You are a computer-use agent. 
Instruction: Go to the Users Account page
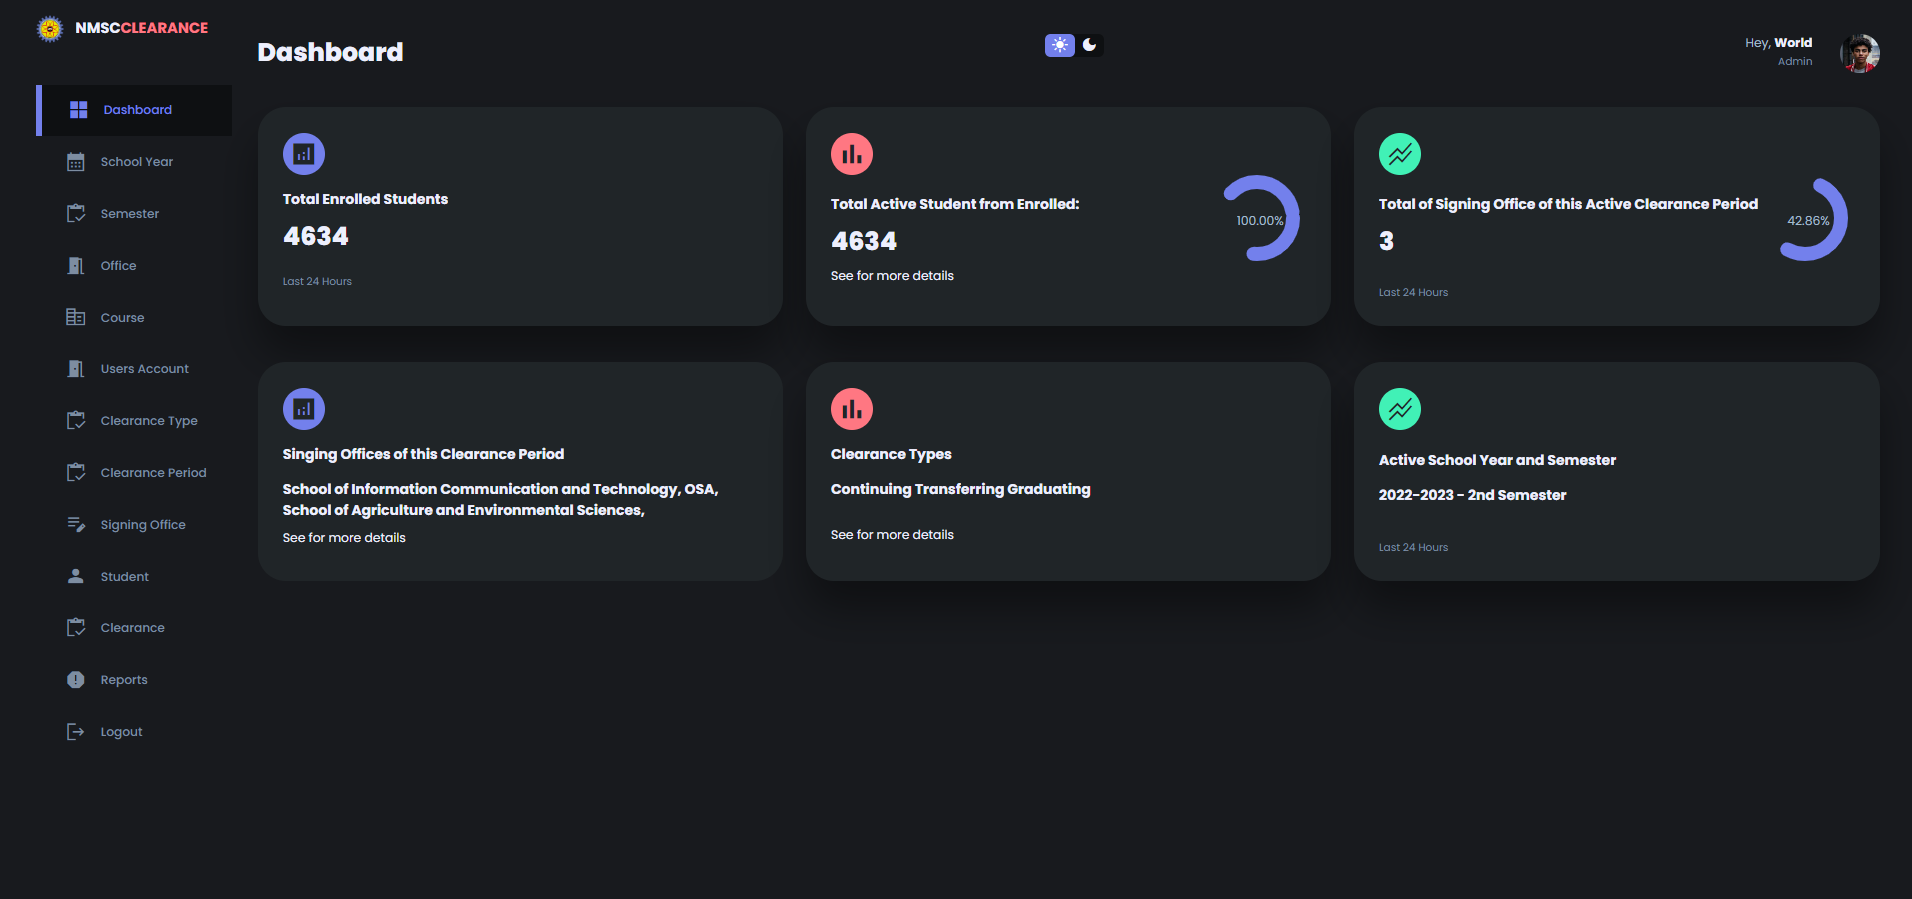144,369
